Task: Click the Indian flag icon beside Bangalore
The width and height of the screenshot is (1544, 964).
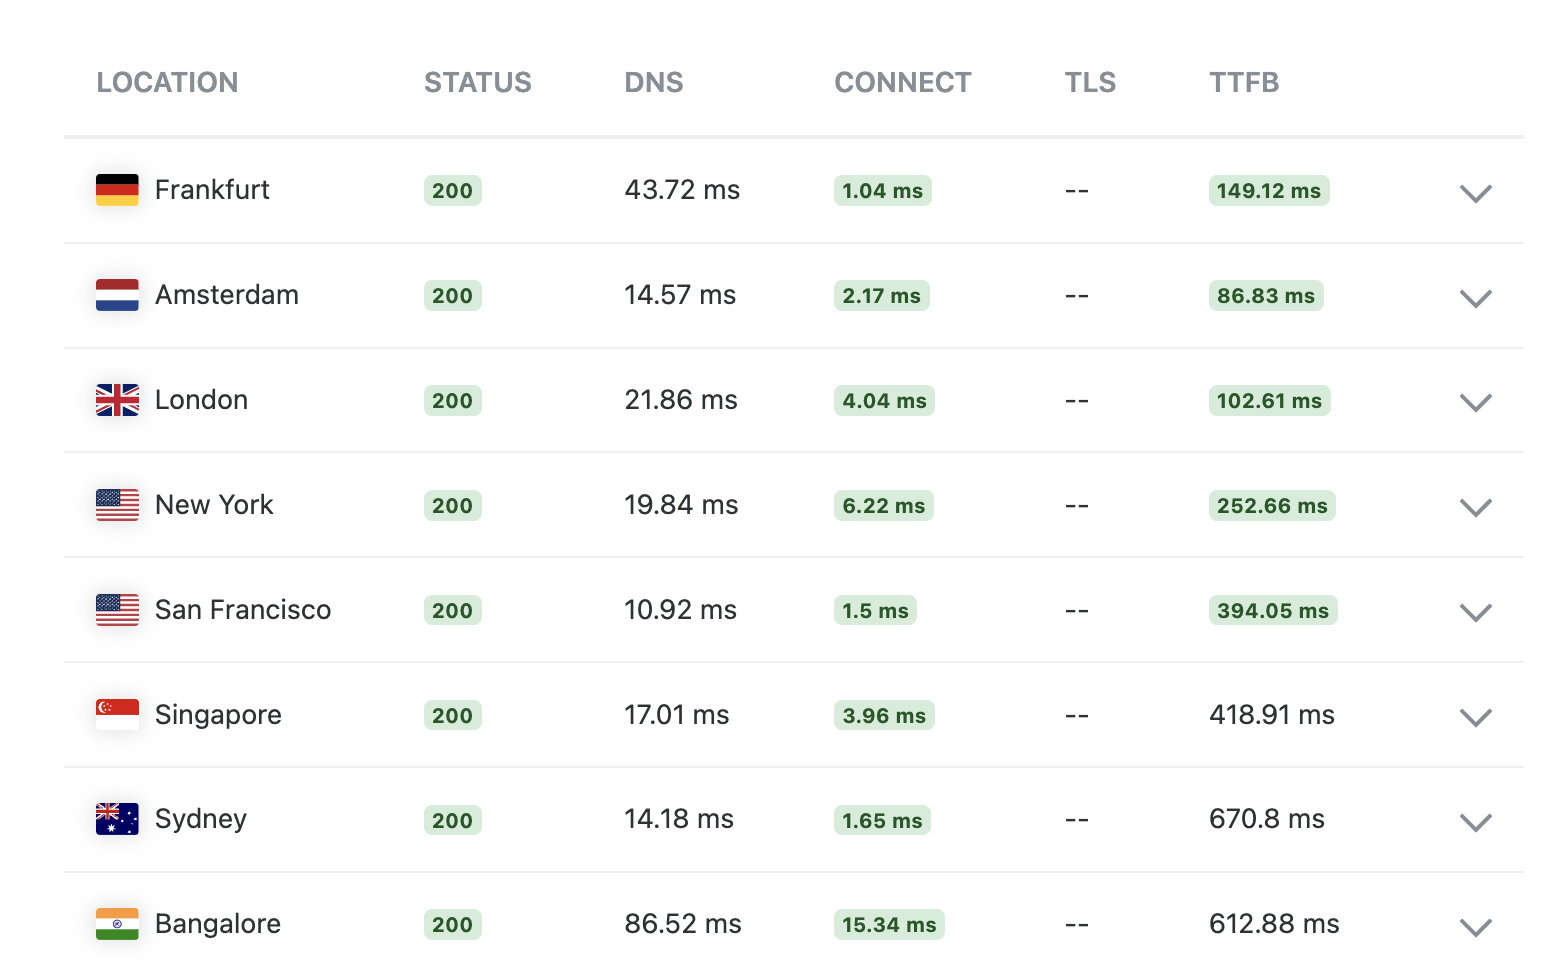Action: (x=117, y=924)
